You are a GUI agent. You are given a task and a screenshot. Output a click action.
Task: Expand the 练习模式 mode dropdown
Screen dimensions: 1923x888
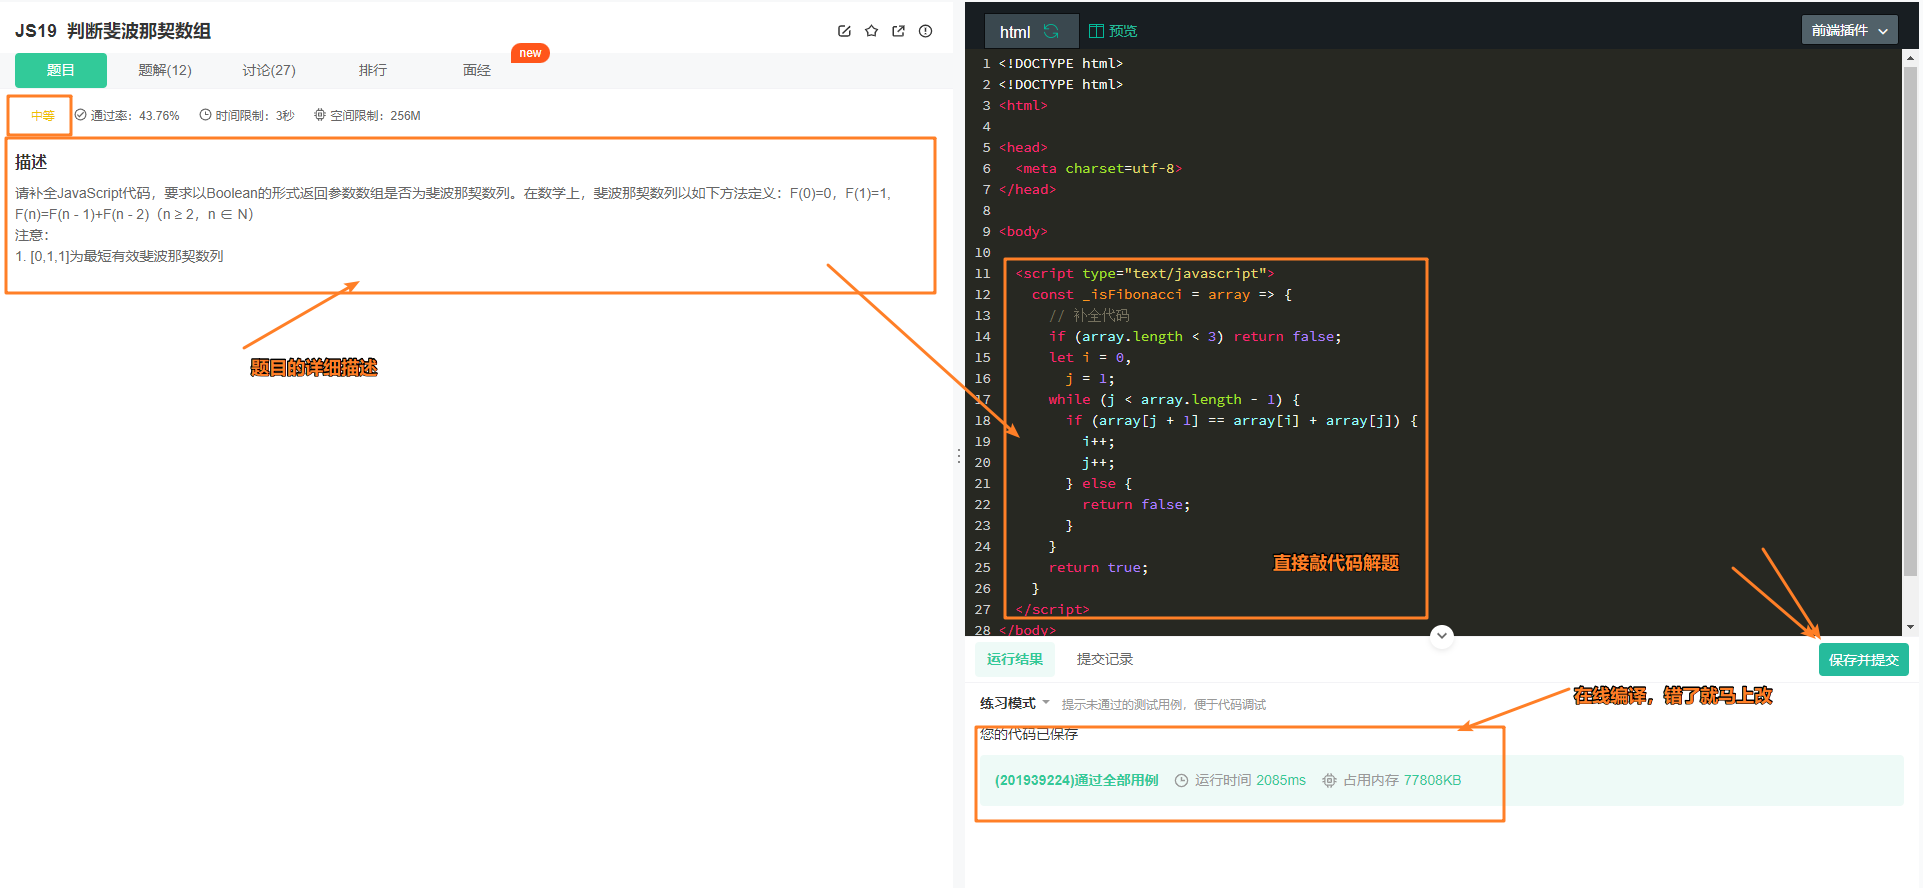1014,703
